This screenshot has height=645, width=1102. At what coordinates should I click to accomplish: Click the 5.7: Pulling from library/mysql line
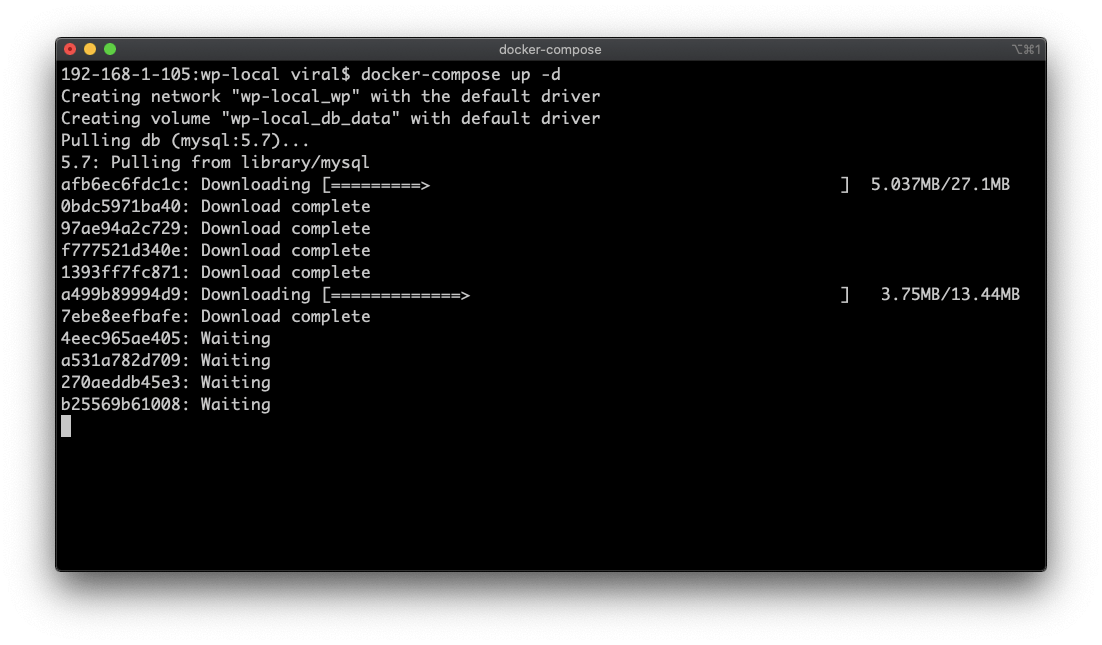pos(215,162)
